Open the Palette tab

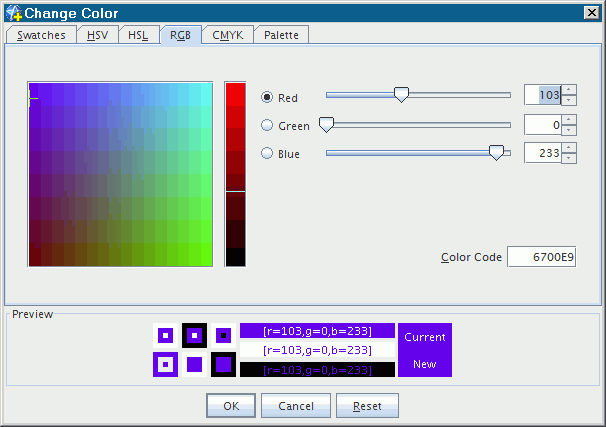click(281, 35)
